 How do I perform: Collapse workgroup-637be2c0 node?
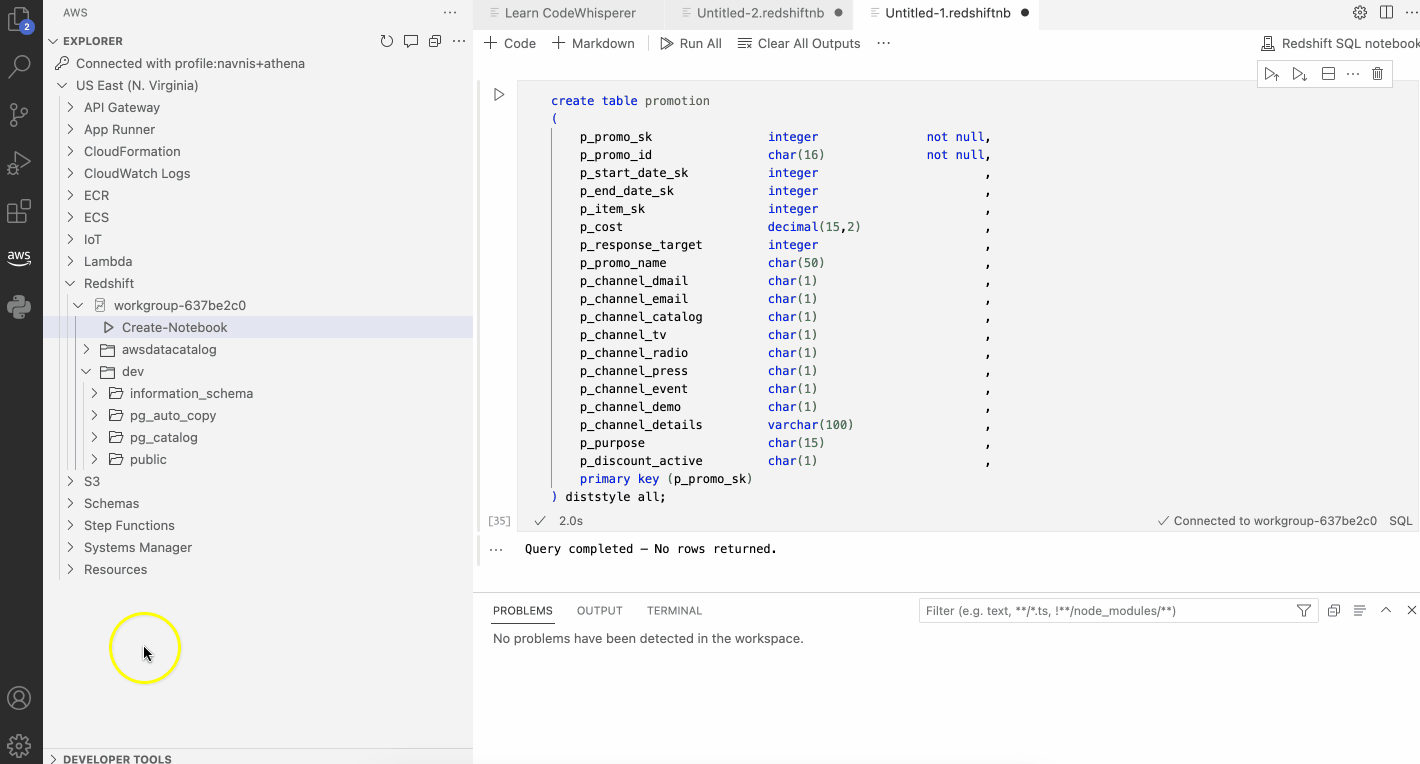pos(78,305)
